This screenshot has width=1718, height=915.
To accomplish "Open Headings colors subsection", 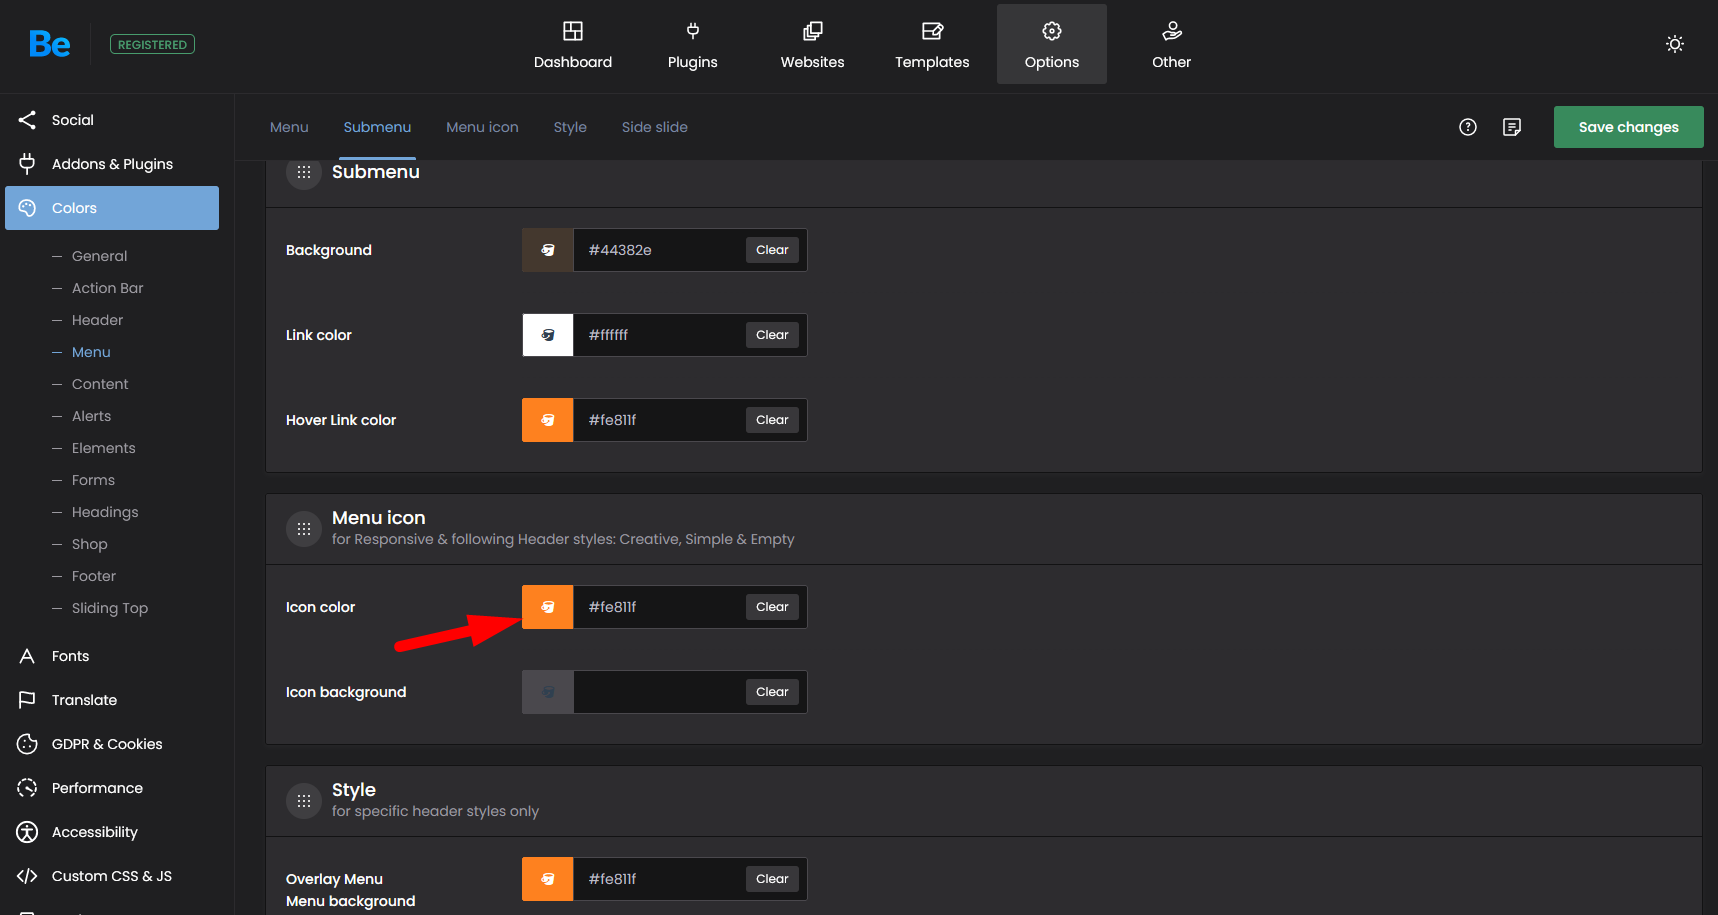I will coord(105,512).
